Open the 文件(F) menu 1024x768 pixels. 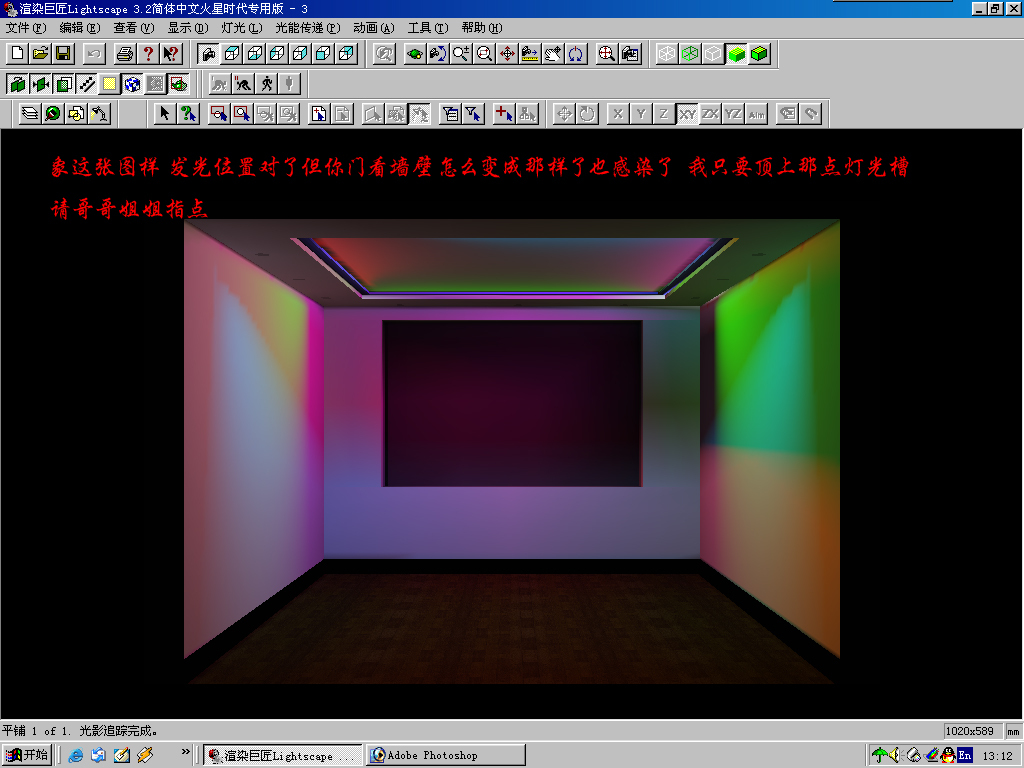(x=26, y=28)
